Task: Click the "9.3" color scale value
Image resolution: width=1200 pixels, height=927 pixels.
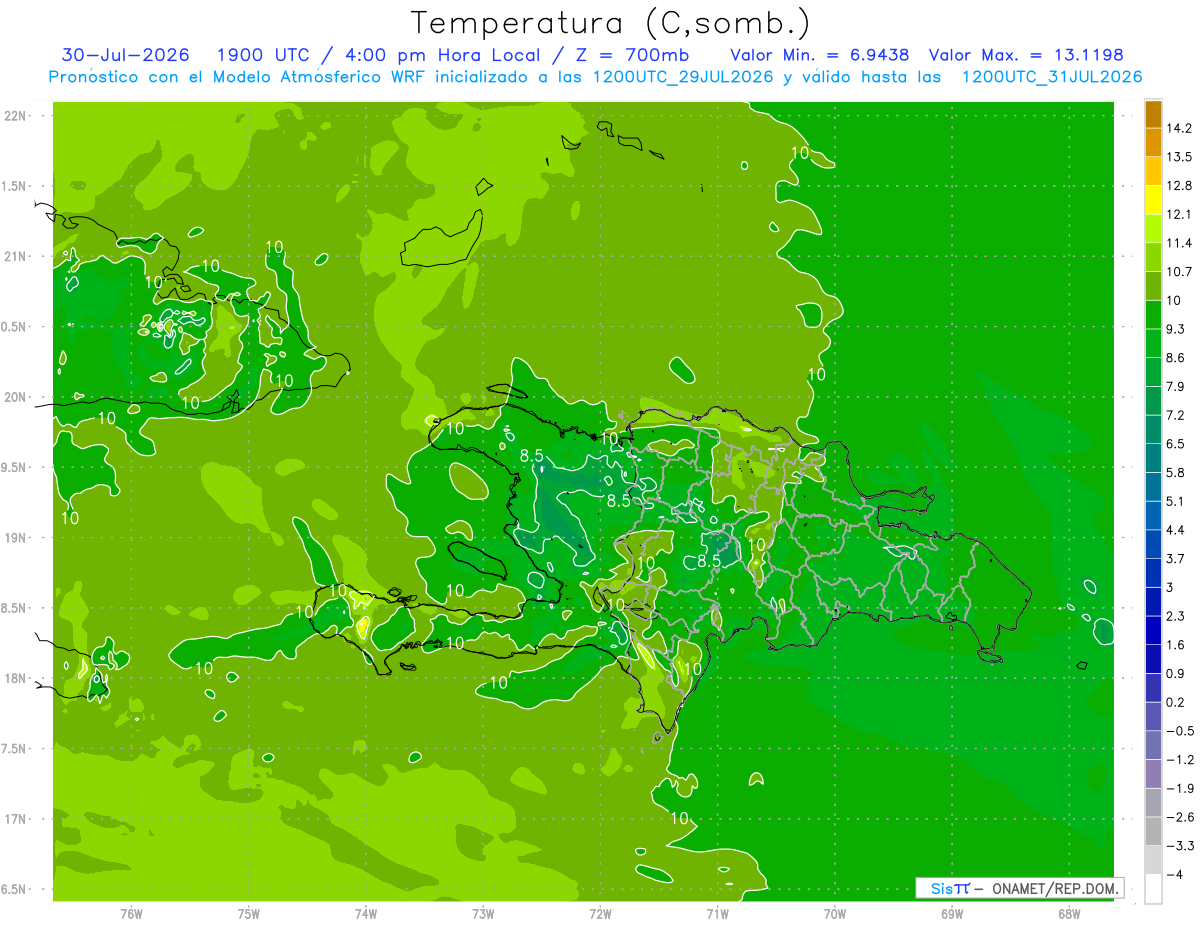Action: tap(1177, 329)
